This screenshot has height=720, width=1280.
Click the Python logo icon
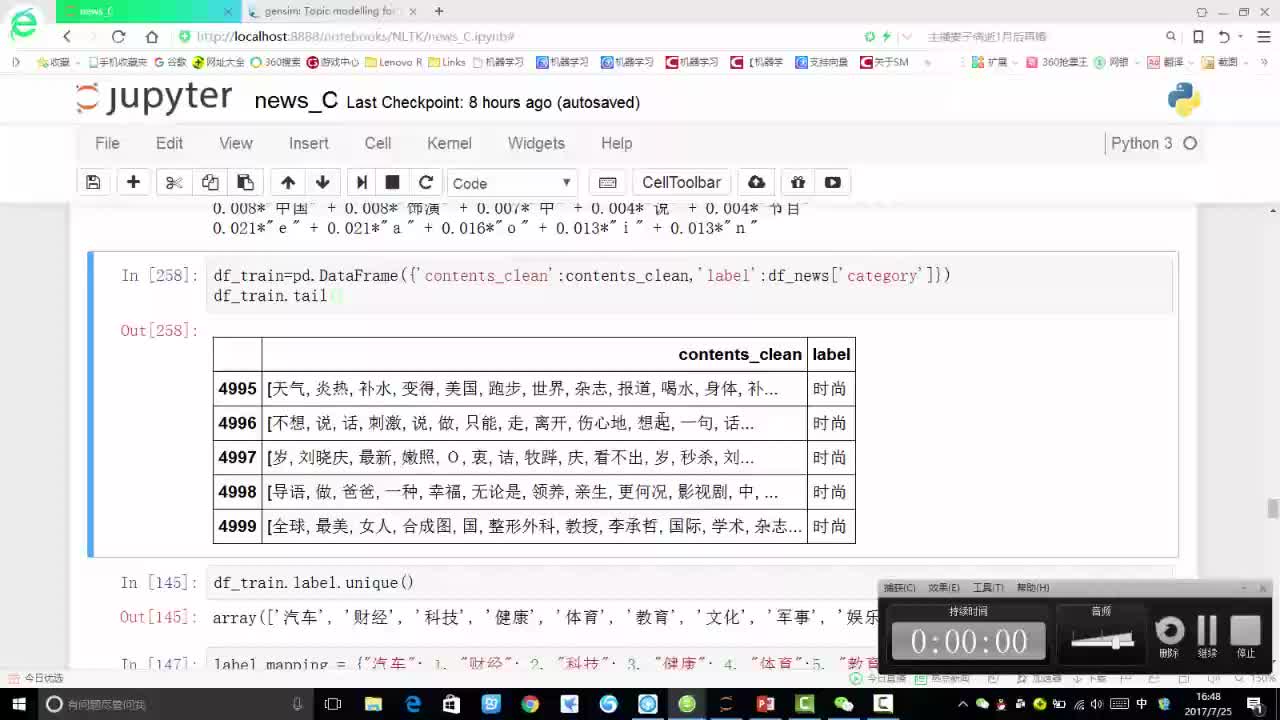pyautogui.click(x=1184, y=100)
